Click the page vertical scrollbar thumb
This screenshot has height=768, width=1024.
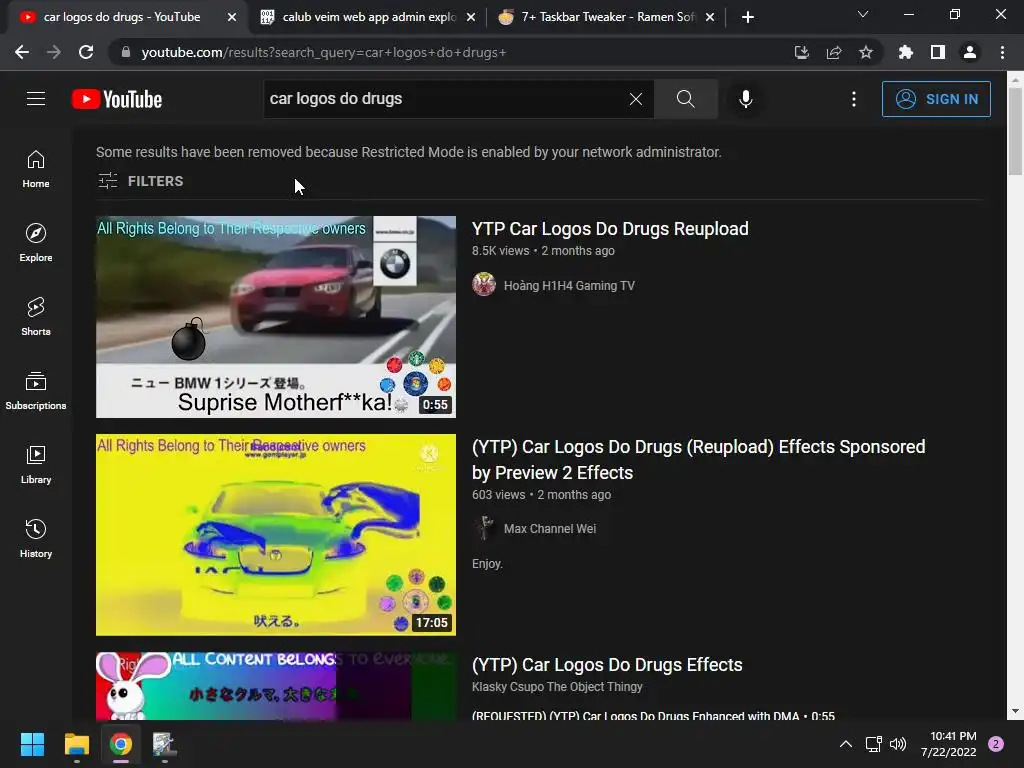[1015, 131]
